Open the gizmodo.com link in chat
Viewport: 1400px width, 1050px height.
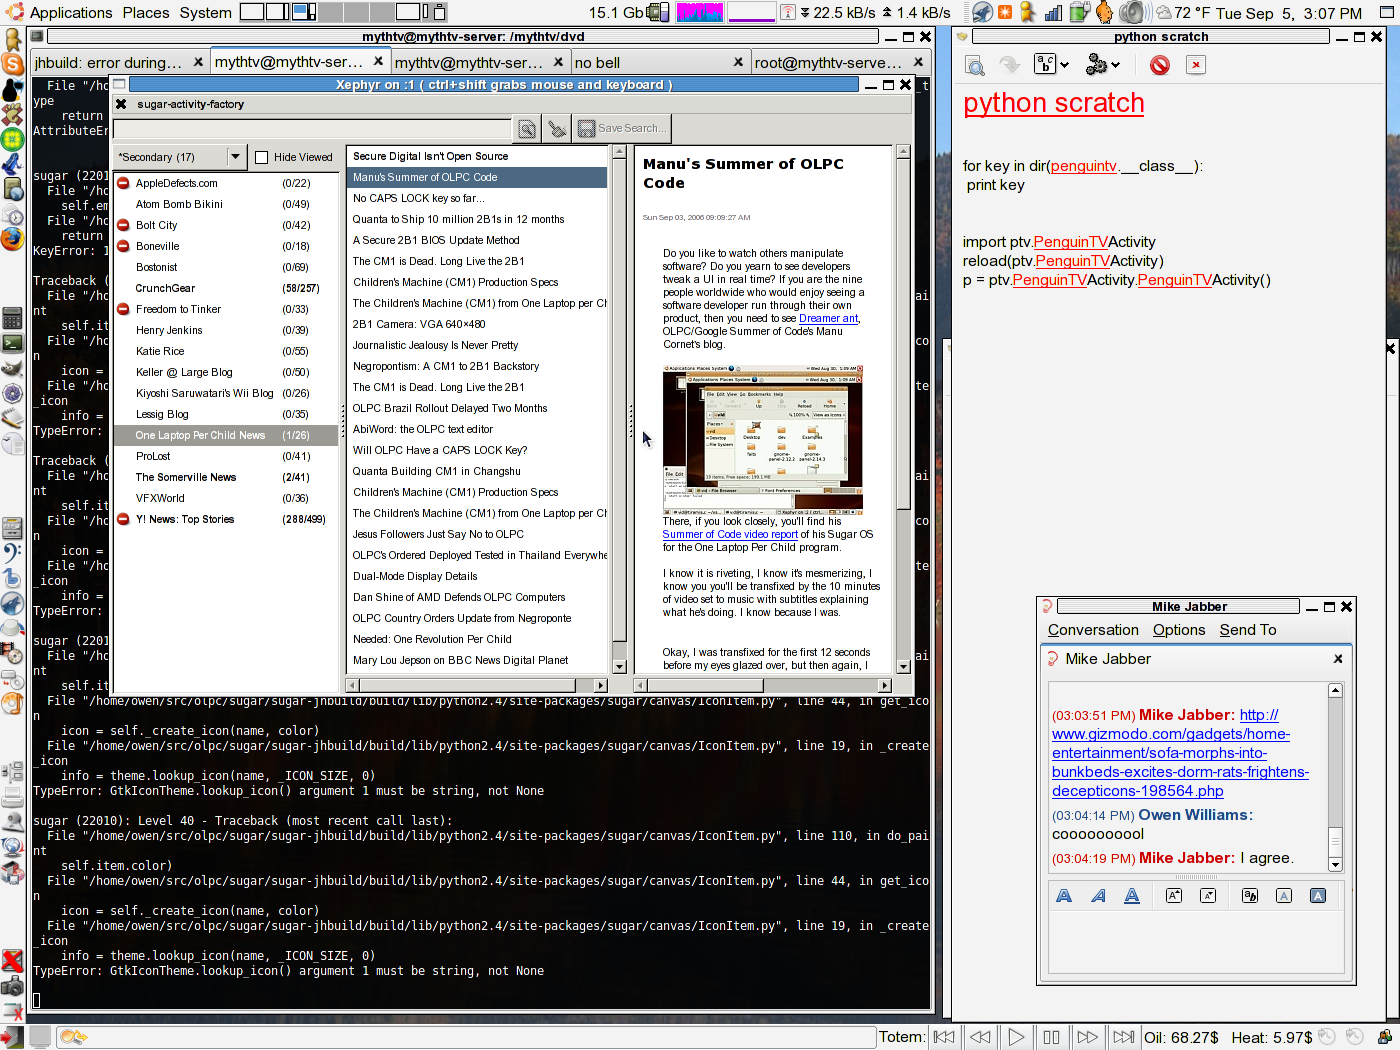(x=1180, y=753)
